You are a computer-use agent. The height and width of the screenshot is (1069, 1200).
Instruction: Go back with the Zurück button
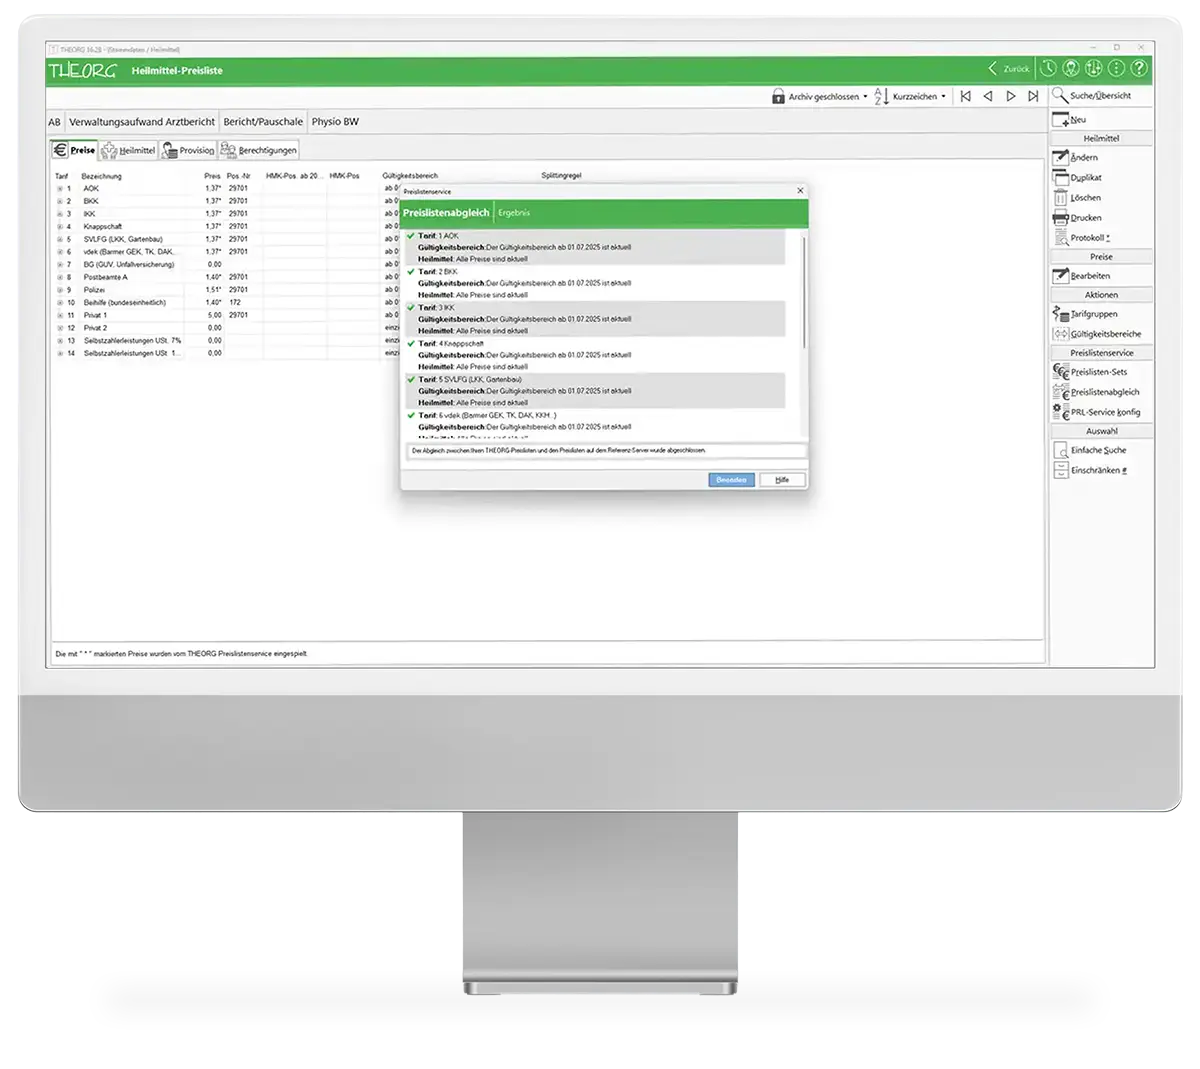pyautogui.click(x=1009, y=68)
